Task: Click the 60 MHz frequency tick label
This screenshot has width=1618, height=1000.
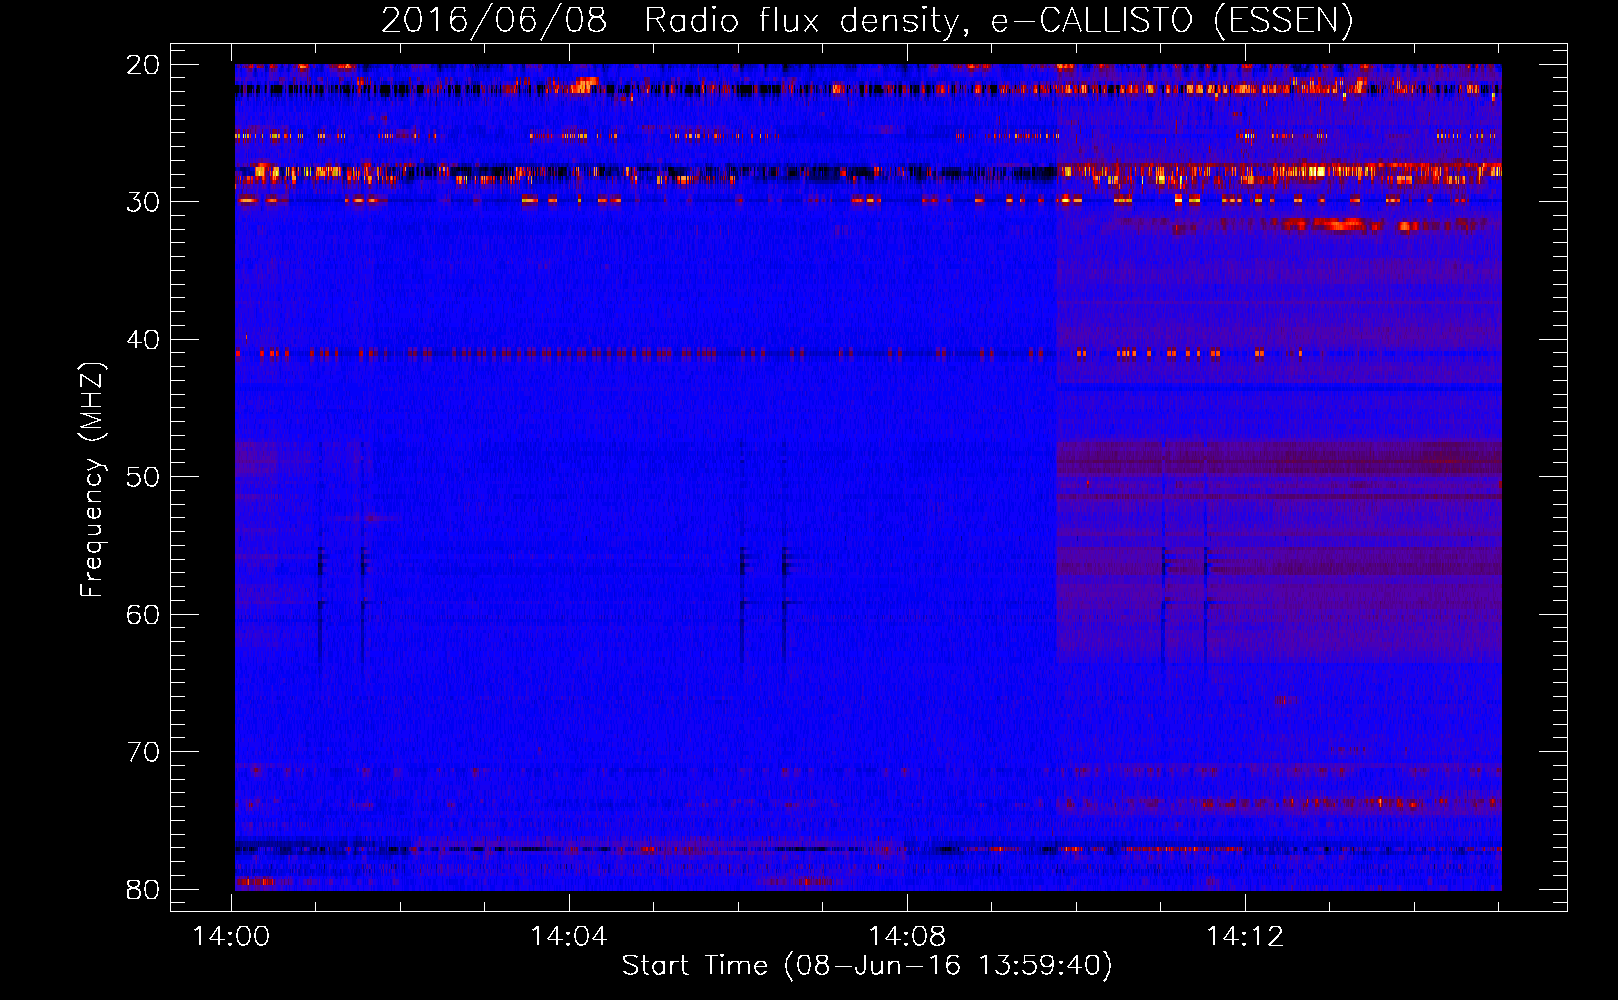Action: pos(143,614)
